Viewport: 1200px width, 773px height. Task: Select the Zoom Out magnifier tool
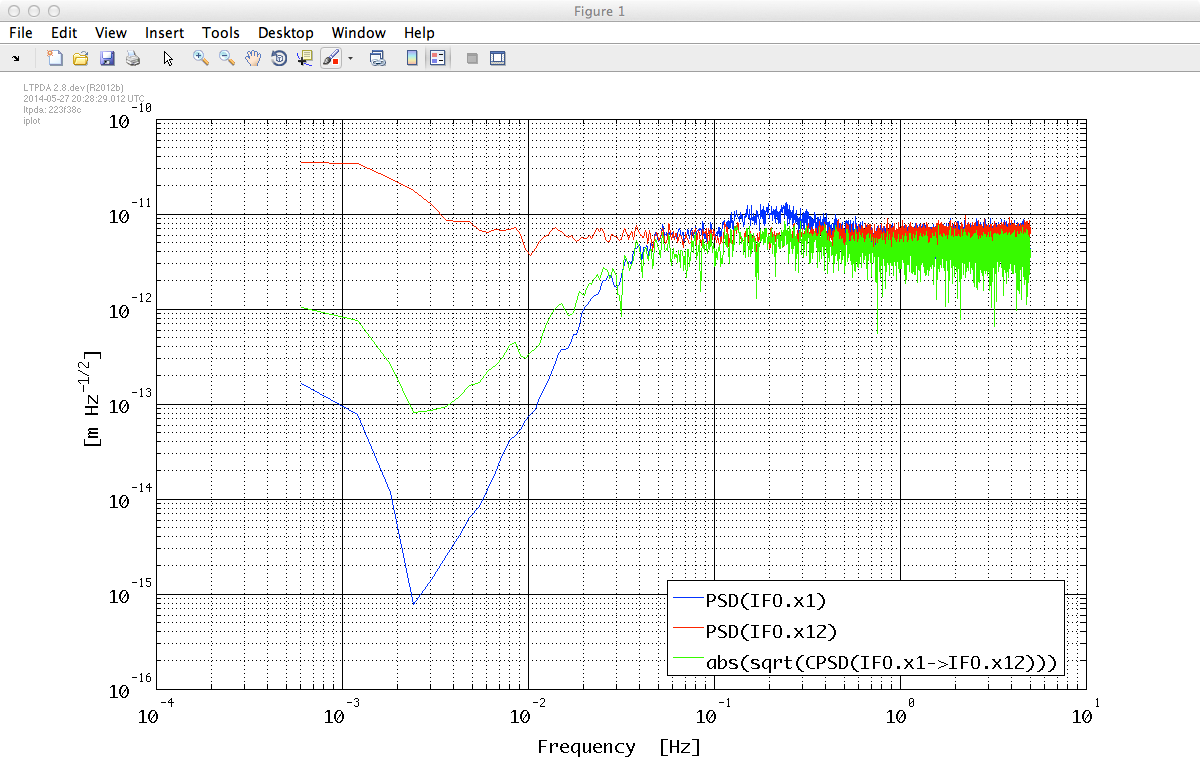click(x=227, y=58)
